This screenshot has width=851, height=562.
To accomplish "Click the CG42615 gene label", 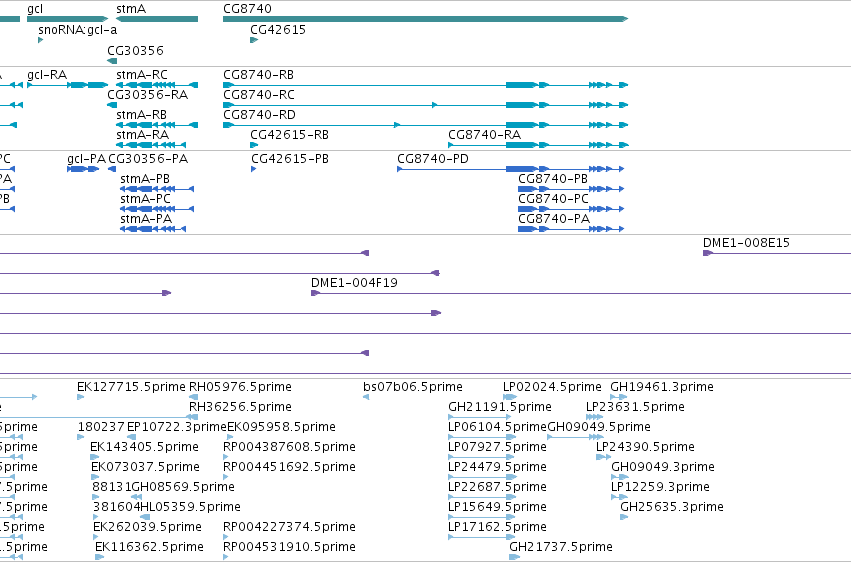I will pyautogui.click(x=278, y=29).
